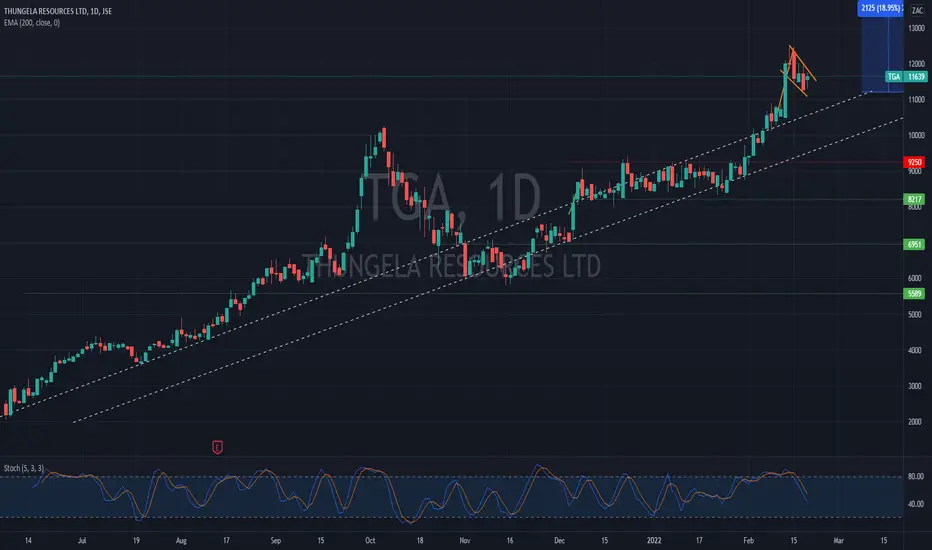Click the 12000 price axis value

pos(916,64)
